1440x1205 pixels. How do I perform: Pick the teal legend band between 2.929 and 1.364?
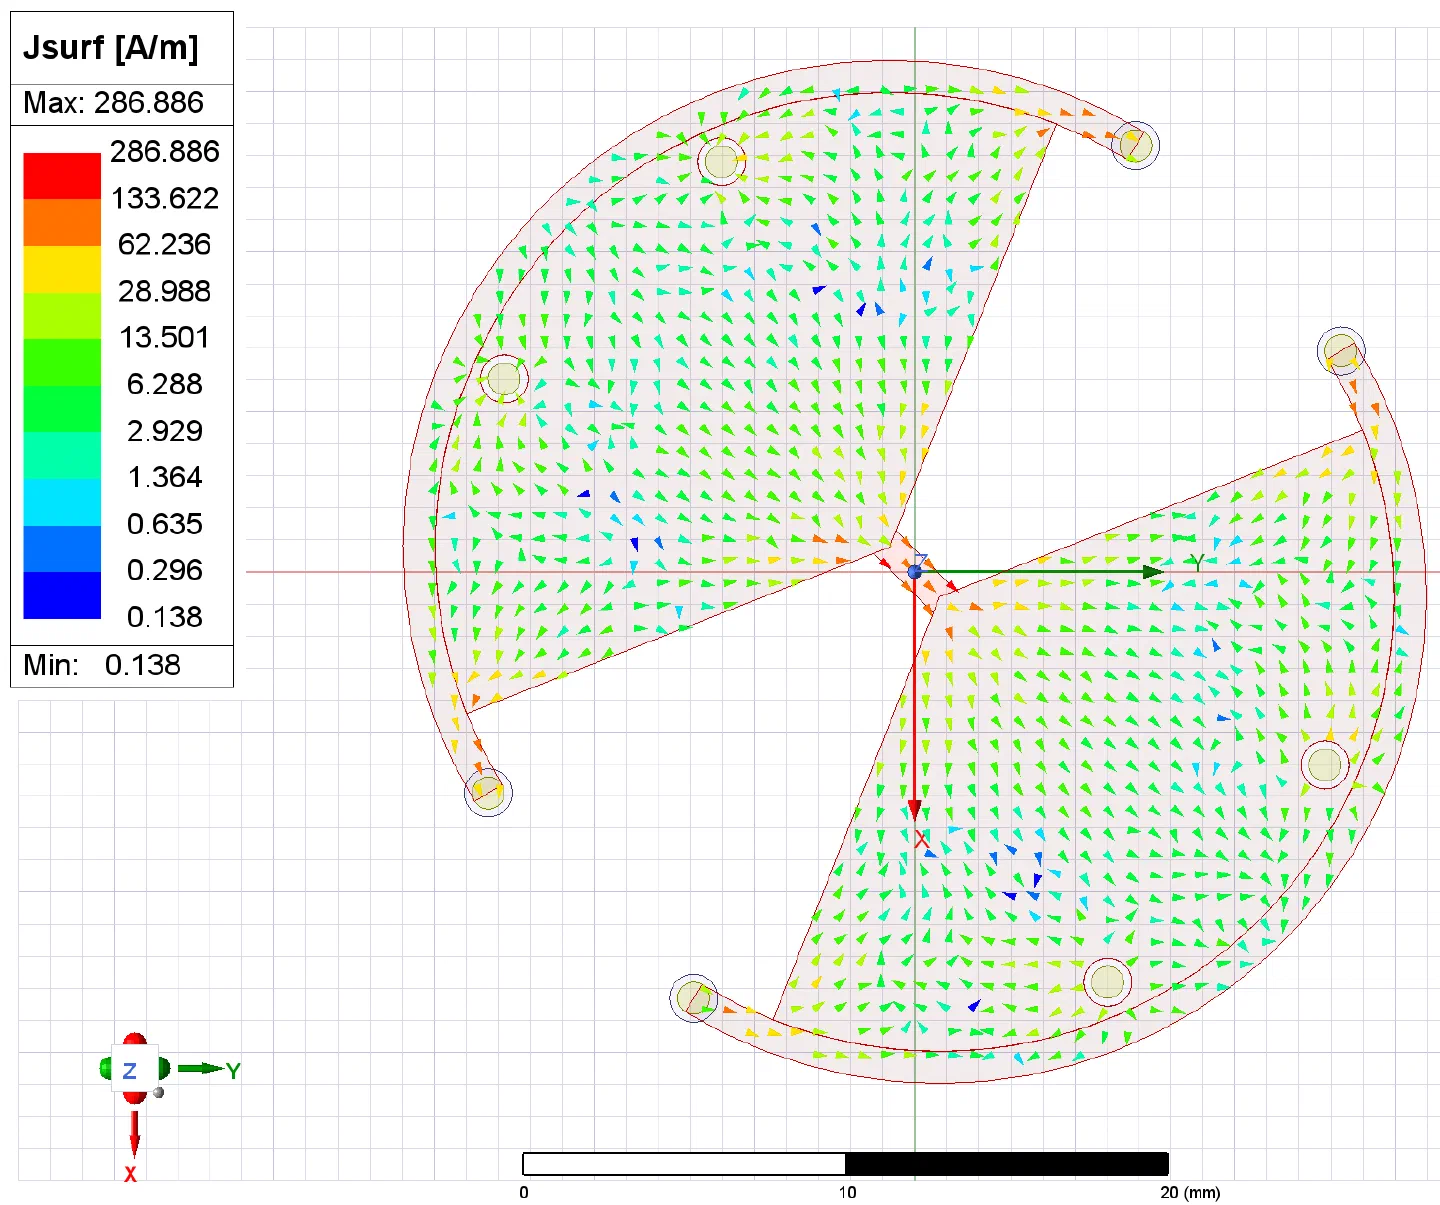(x=62, y=455)
